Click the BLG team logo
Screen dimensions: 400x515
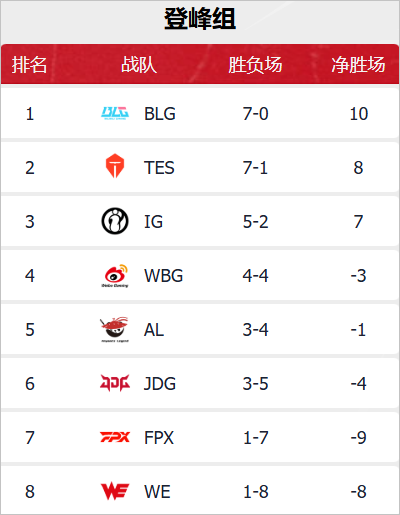point(115,113)
